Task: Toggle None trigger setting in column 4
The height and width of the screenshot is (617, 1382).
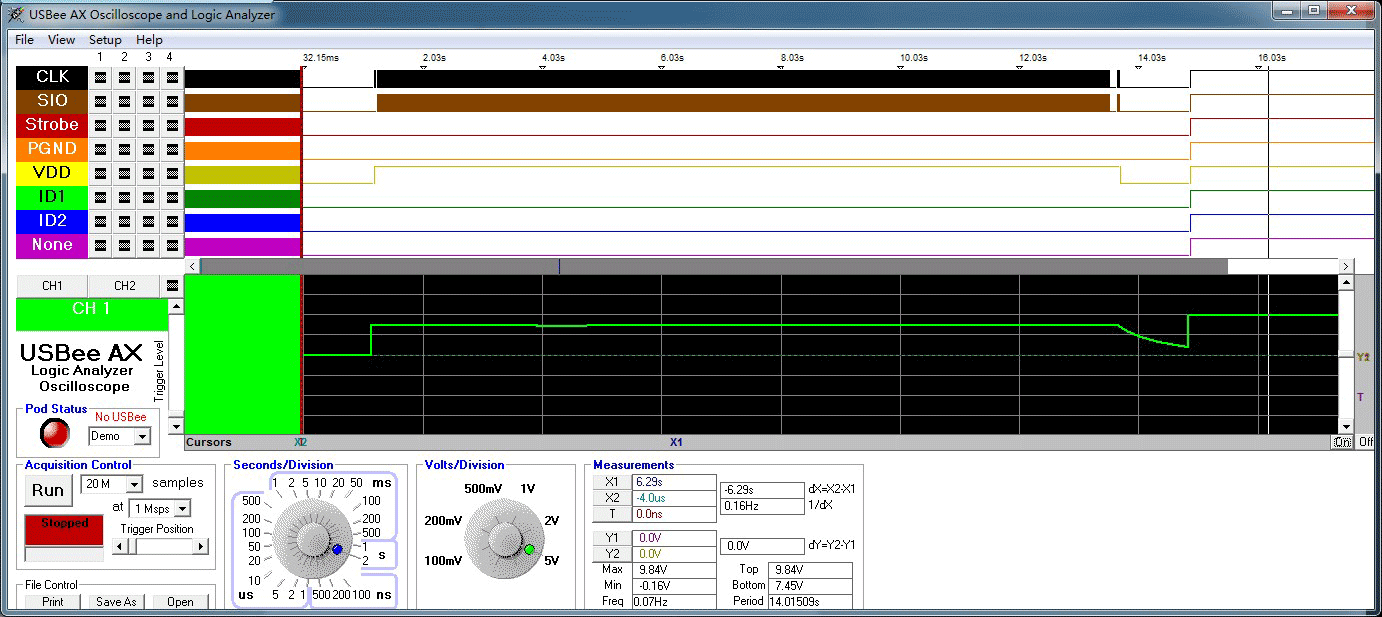Action: coord(171,245)
